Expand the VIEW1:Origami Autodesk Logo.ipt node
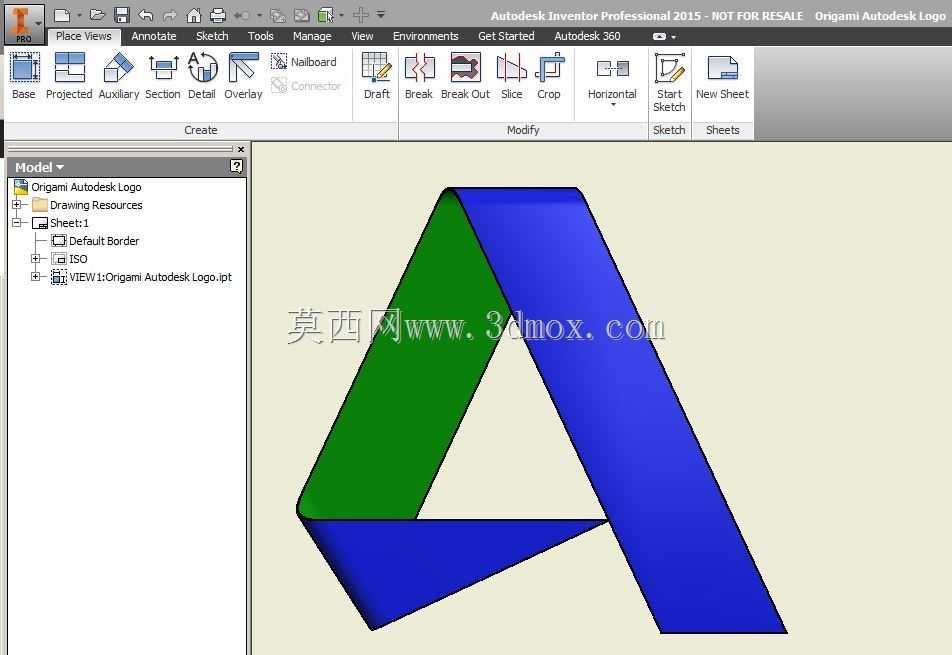The image size is (952, 655). coord(35,277)
